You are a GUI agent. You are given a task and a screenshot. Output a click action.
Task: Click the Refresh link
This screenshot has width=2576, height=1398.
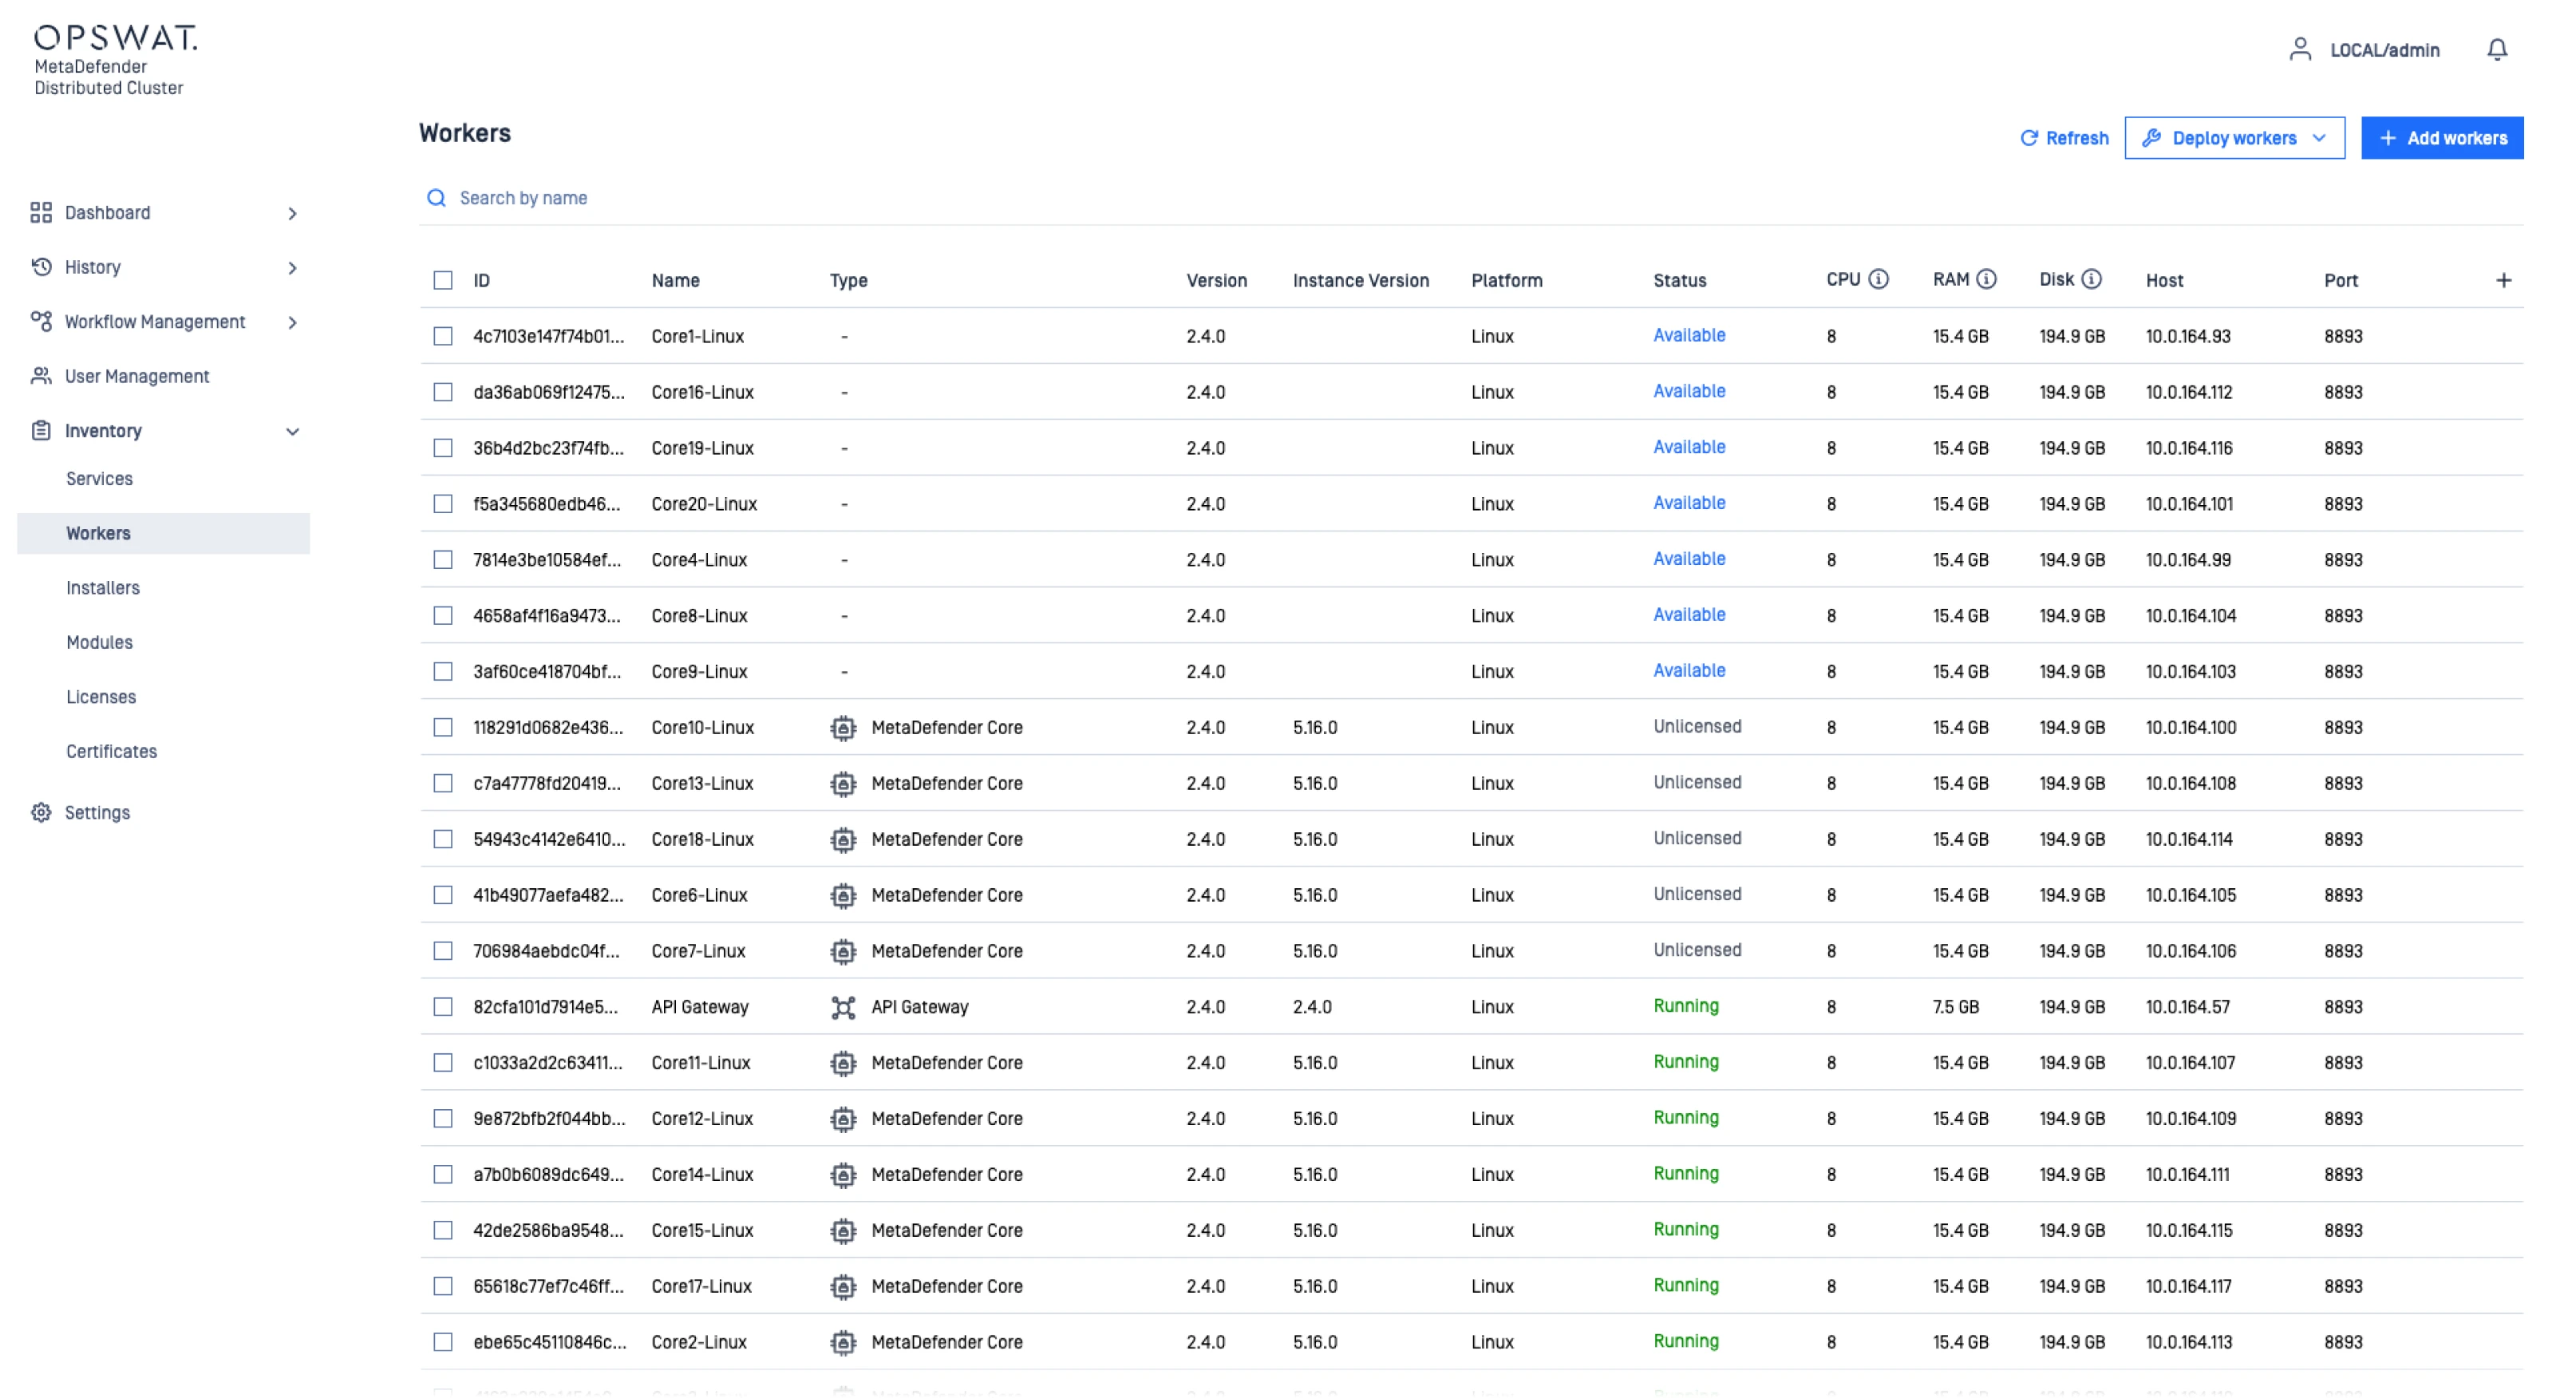(x=2064, y=138)
